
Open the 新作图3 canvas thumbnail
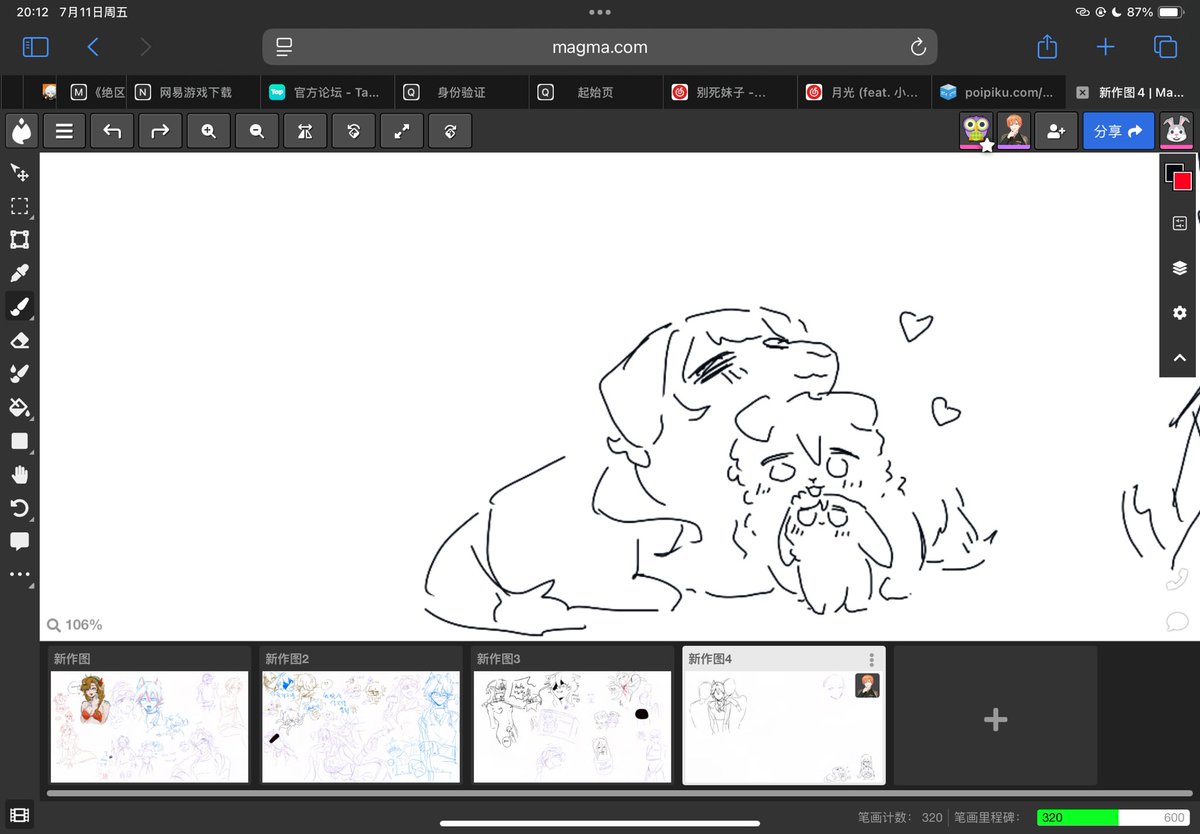[x=572, y=715]
